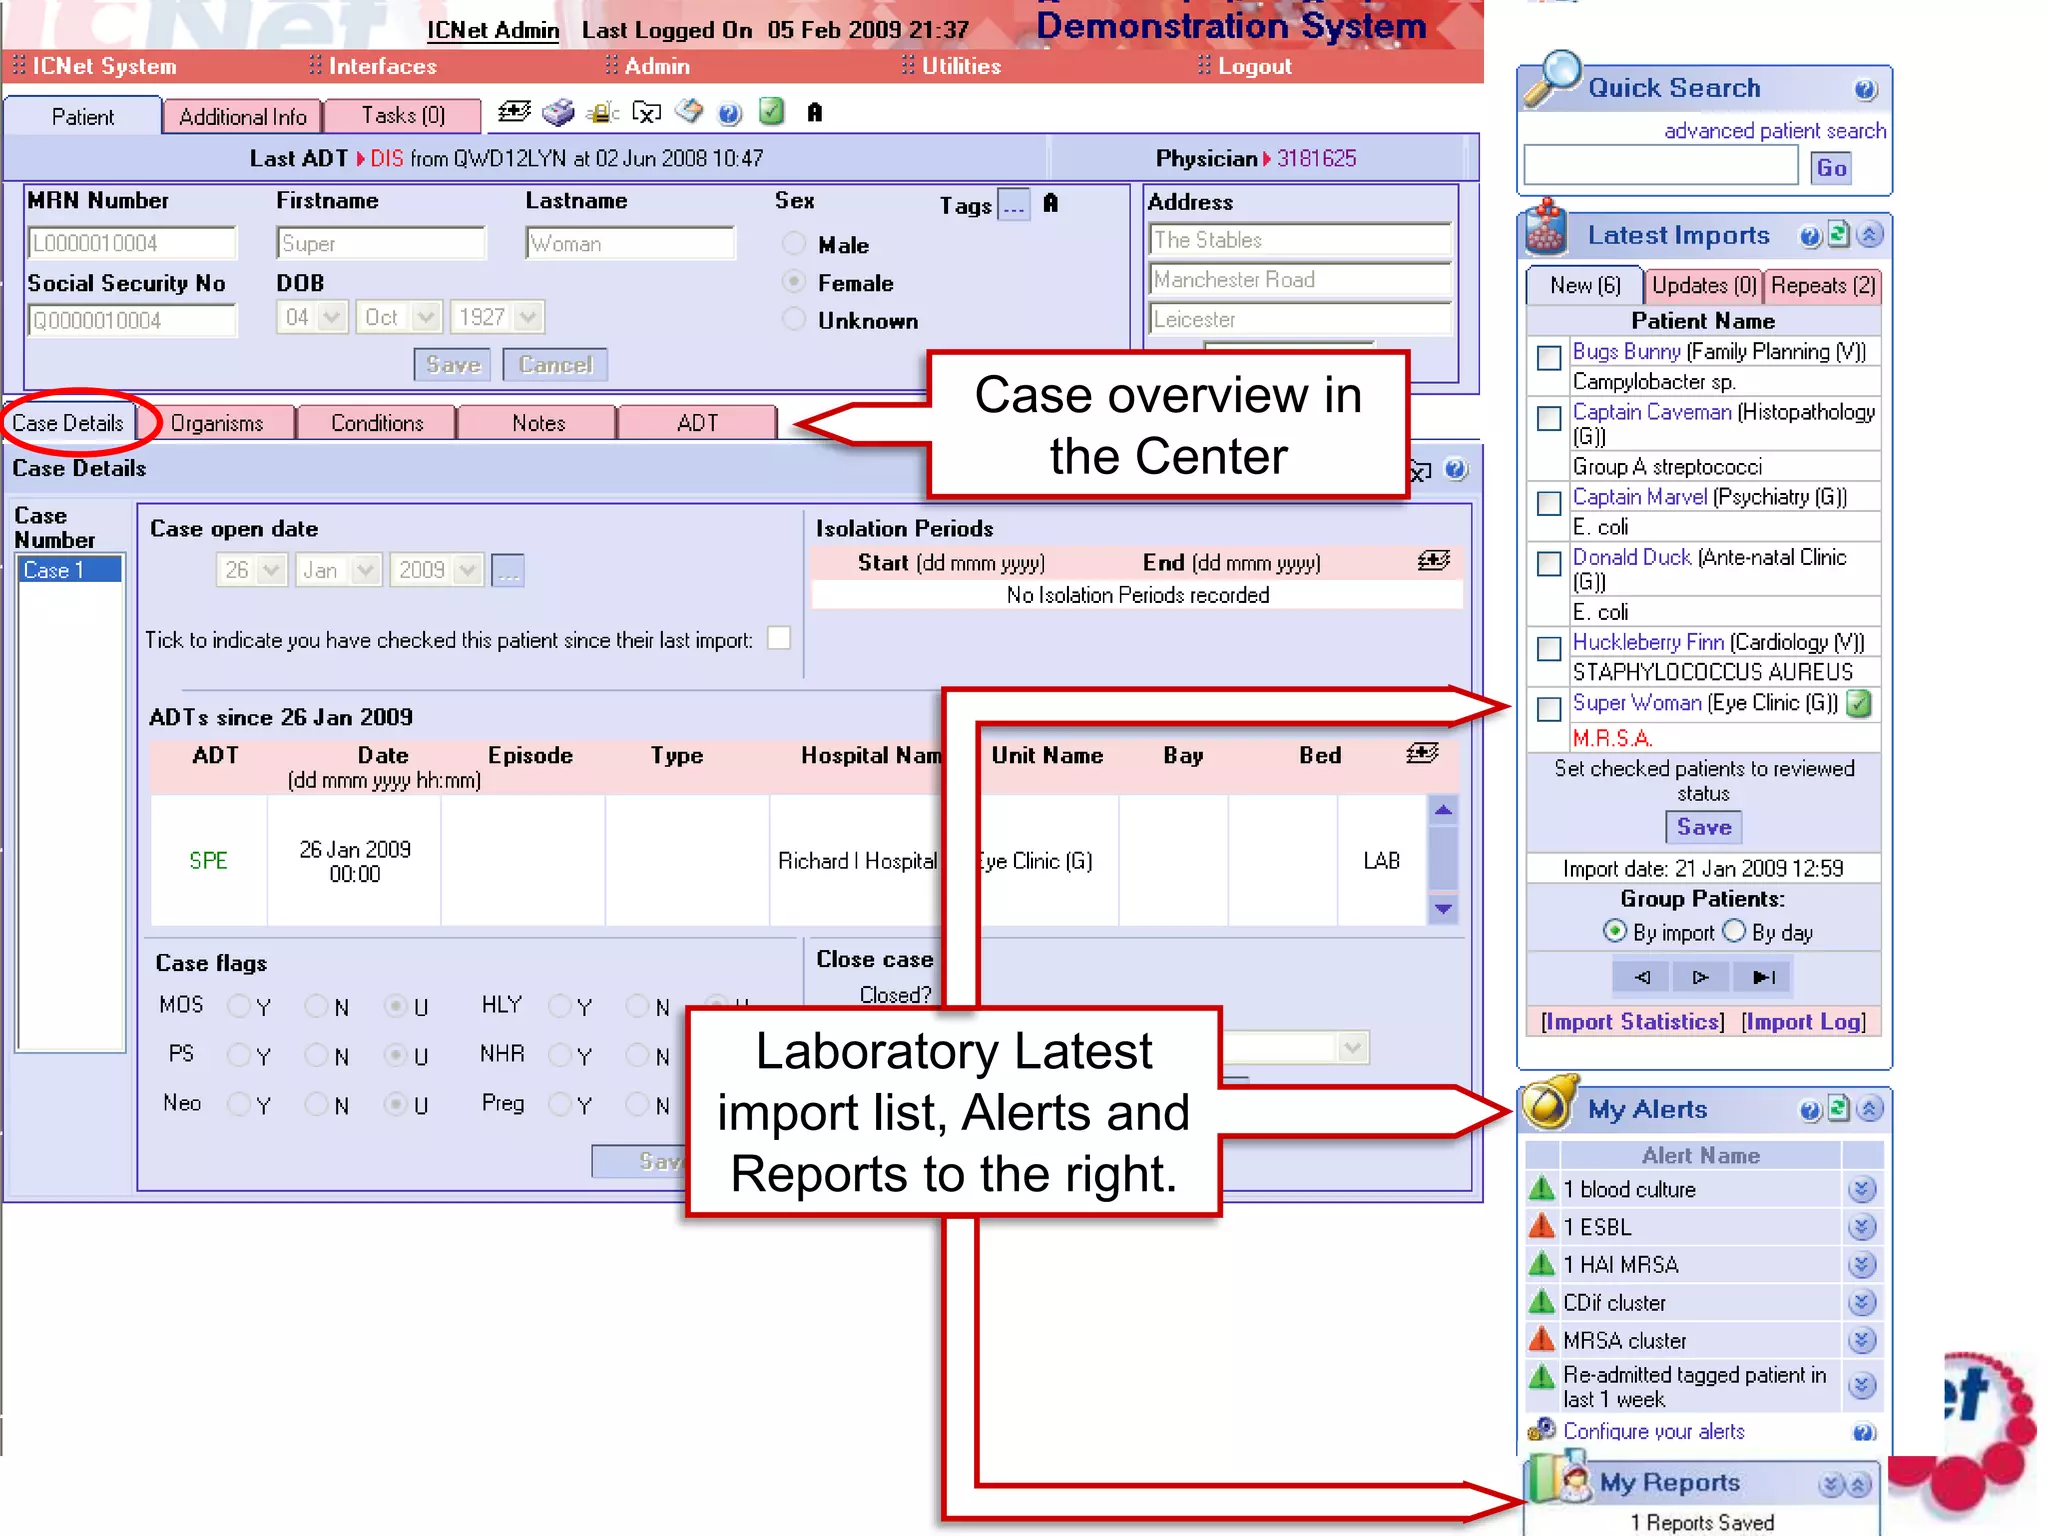Open Captain Marvel patient link
2048x1536 pixels.
coord(1640,497)
